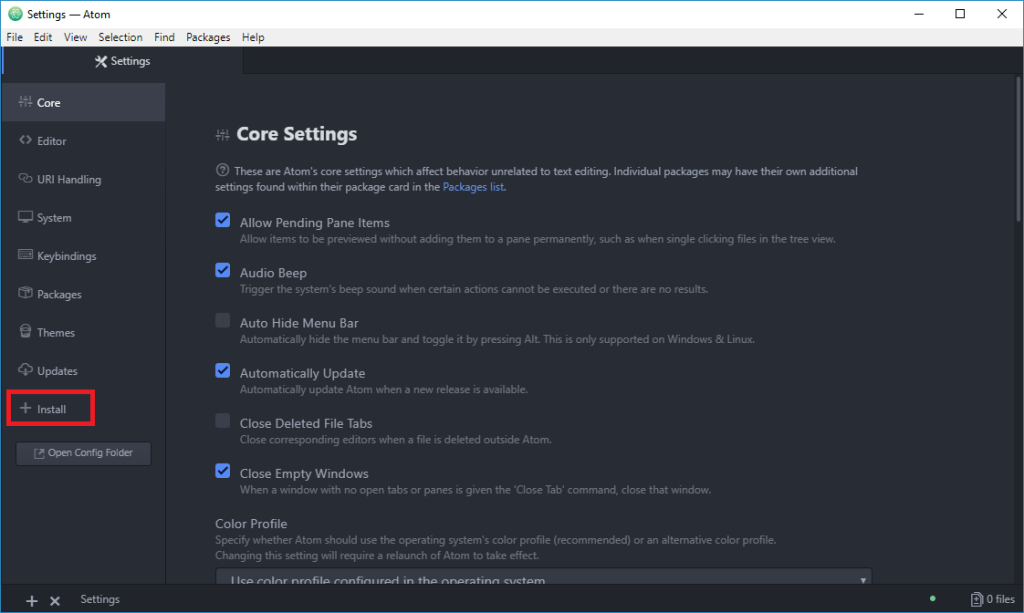Enable Auto Hide Menu Bar
The image size is (1024, 613).
tap(222, 320)
